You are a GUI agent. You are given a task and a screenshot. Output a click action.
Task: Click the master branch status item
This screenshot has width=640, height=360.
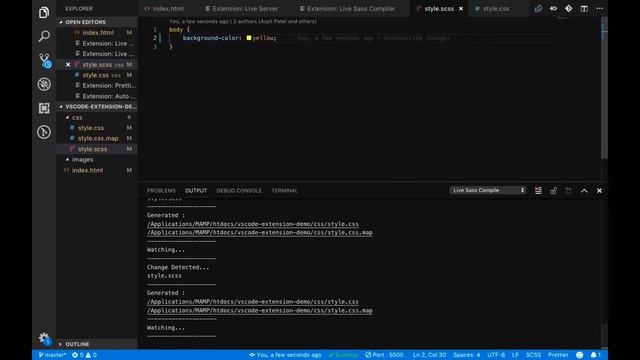click(x=52, y=355)
